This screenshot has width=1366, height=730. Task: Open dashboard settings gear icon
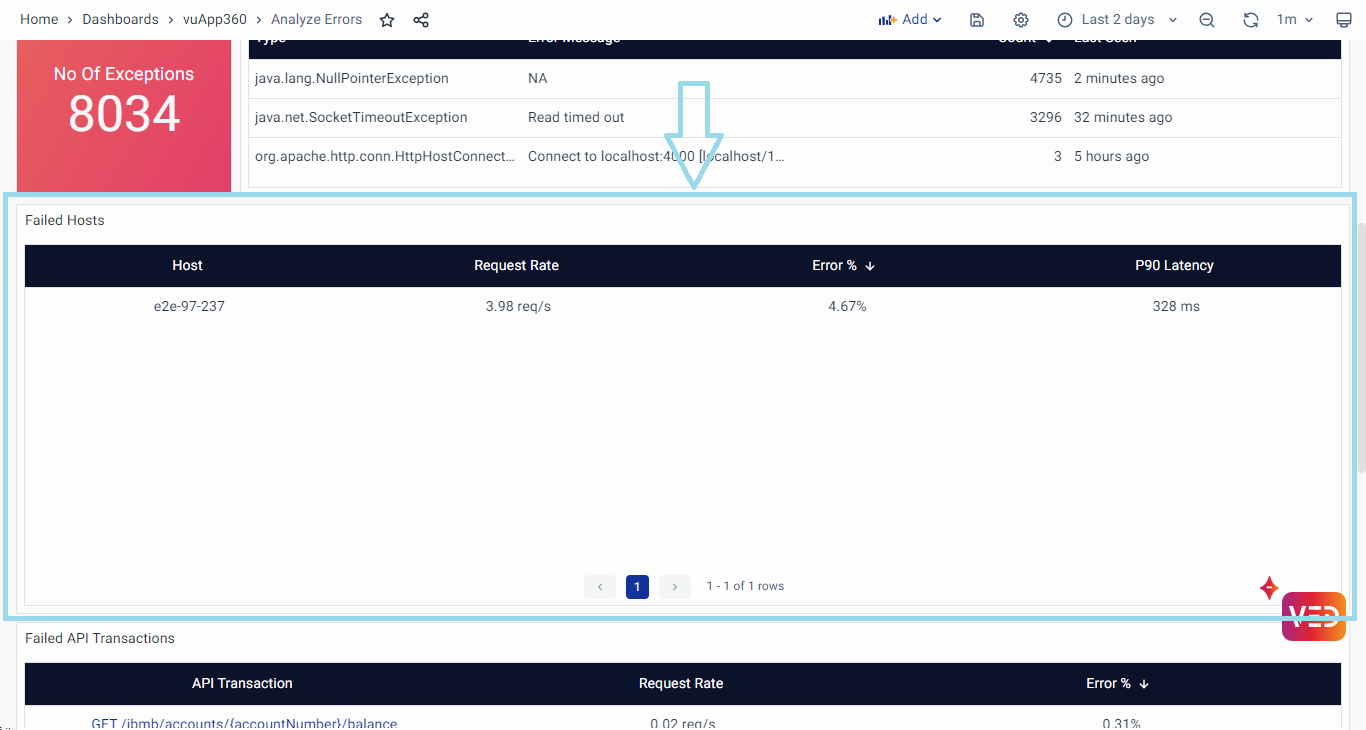tap(1020, 20)
